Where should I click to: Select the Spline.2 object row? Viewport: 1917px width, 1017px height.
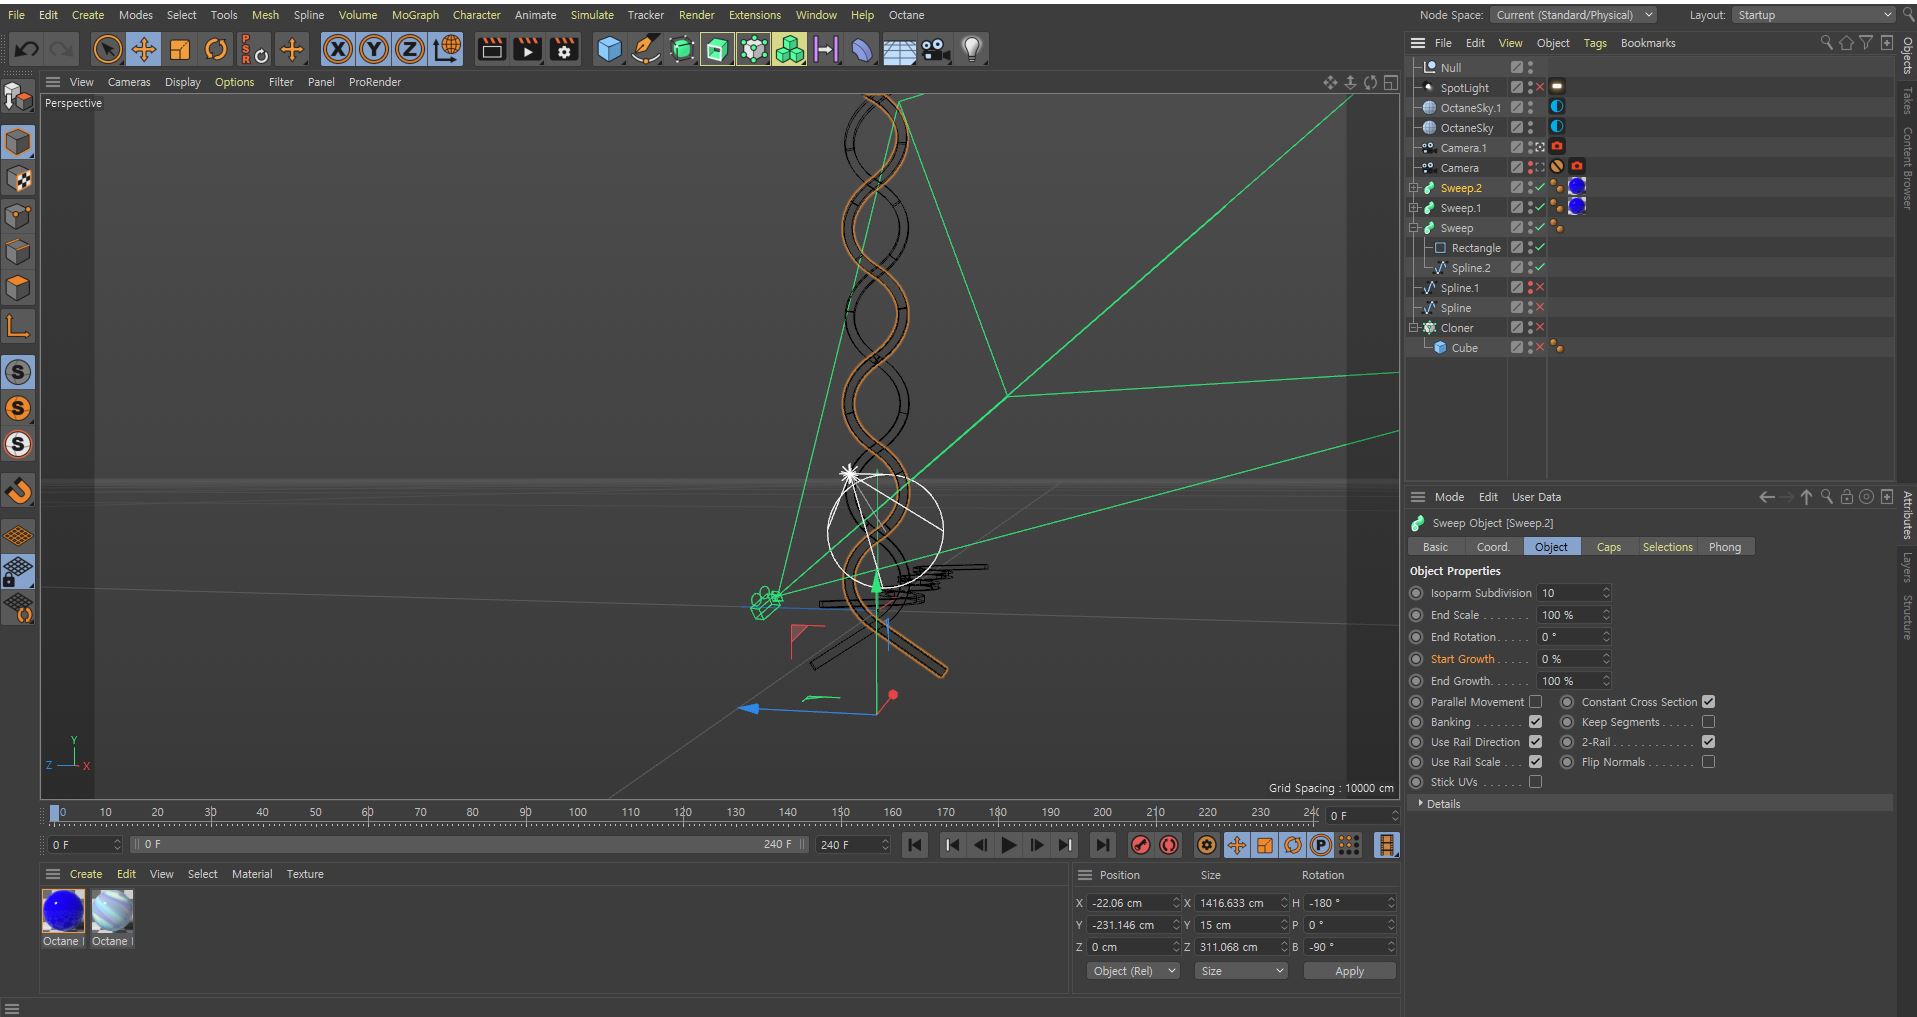click(x=1470, y=268)
